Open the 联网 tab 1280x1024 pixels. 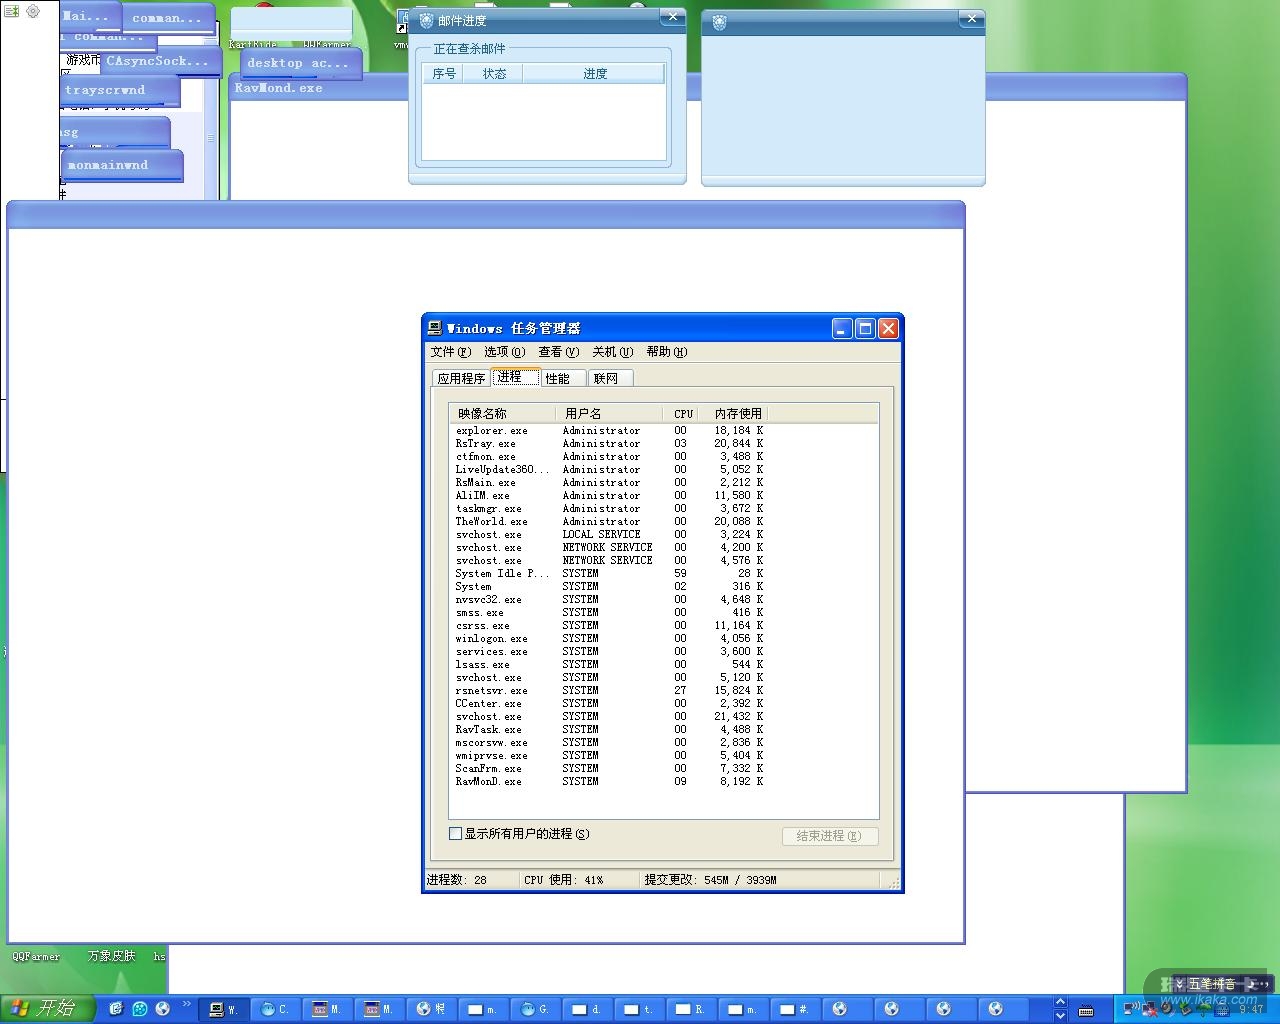(x=609, y=378)
